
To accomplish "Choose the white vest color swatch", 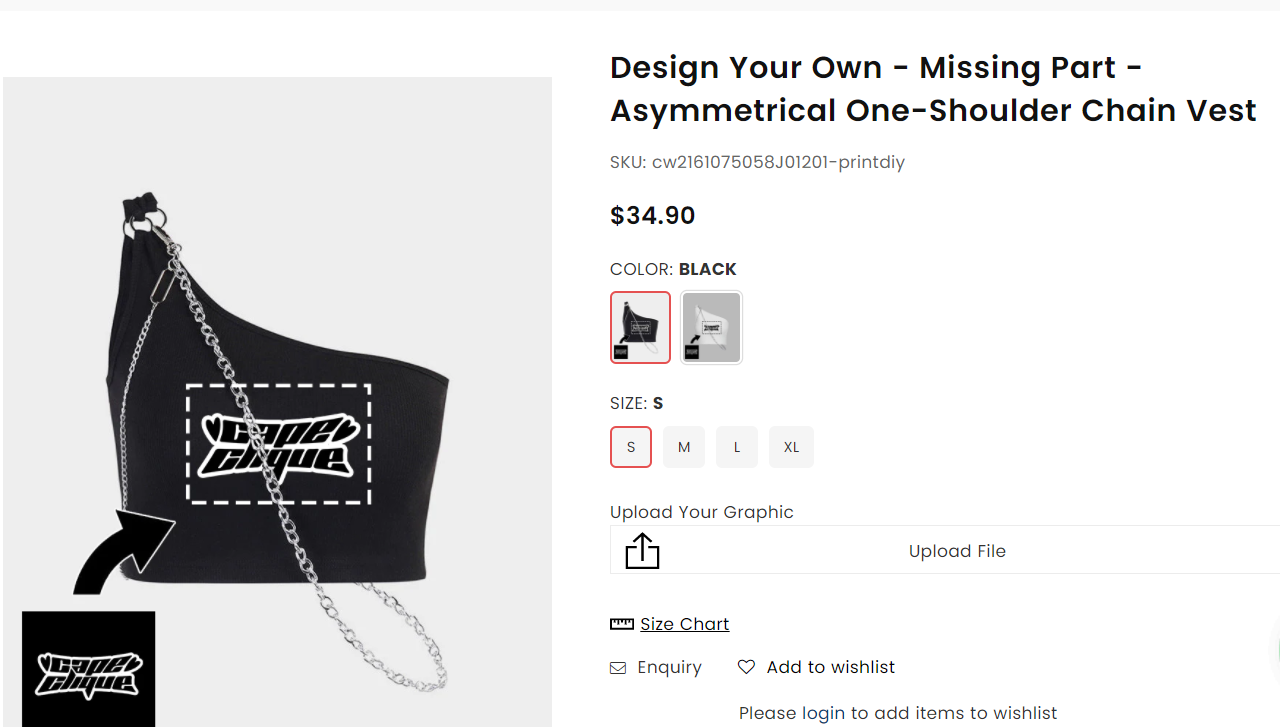I will [711, 327].
